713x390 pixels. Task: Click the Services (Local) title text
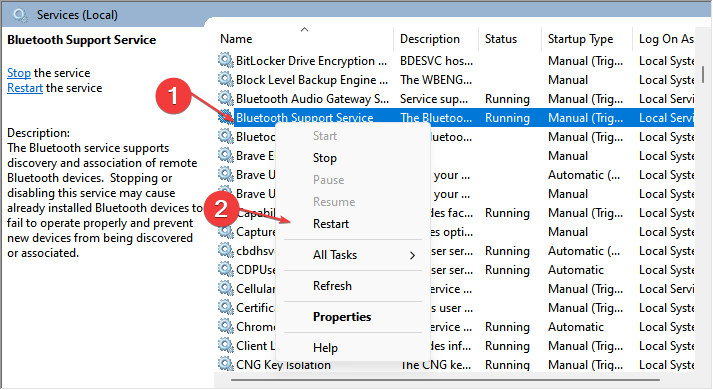(x=77, y=15)
